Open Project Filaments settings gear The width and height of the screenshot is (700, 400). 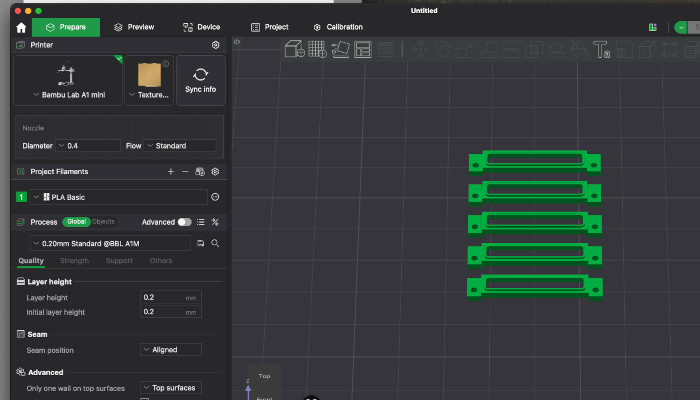[215, 171]
